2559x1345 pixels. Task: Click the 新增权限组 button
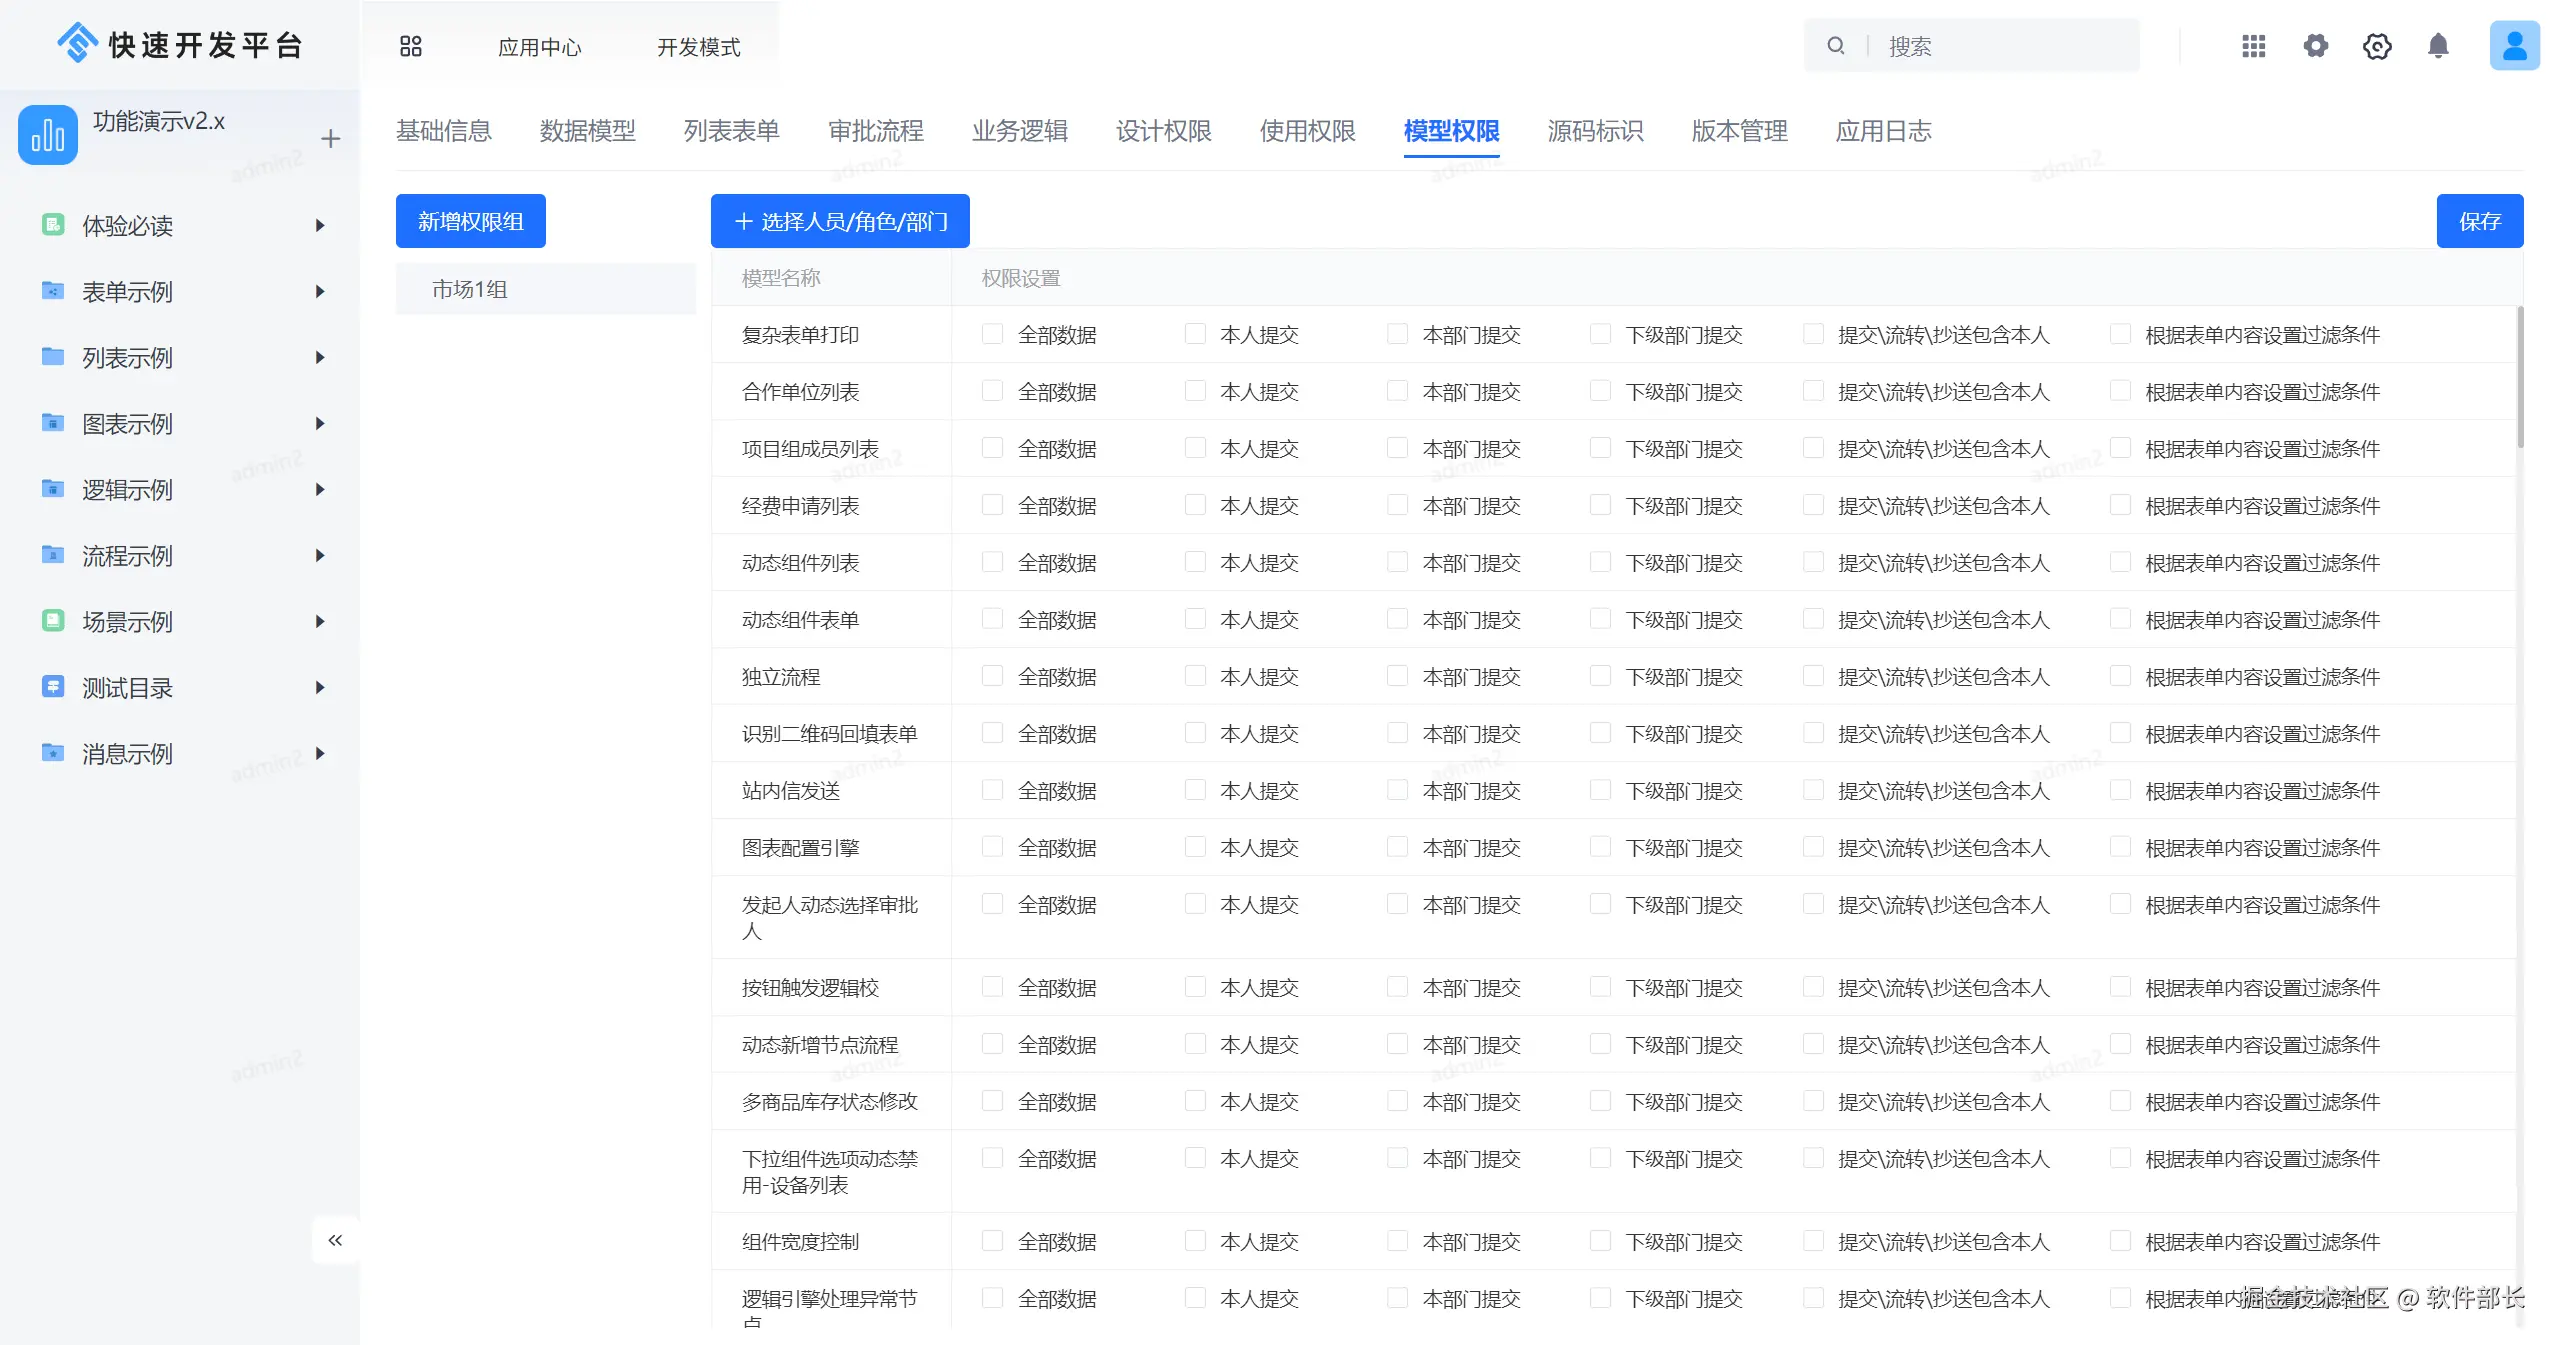470,221
